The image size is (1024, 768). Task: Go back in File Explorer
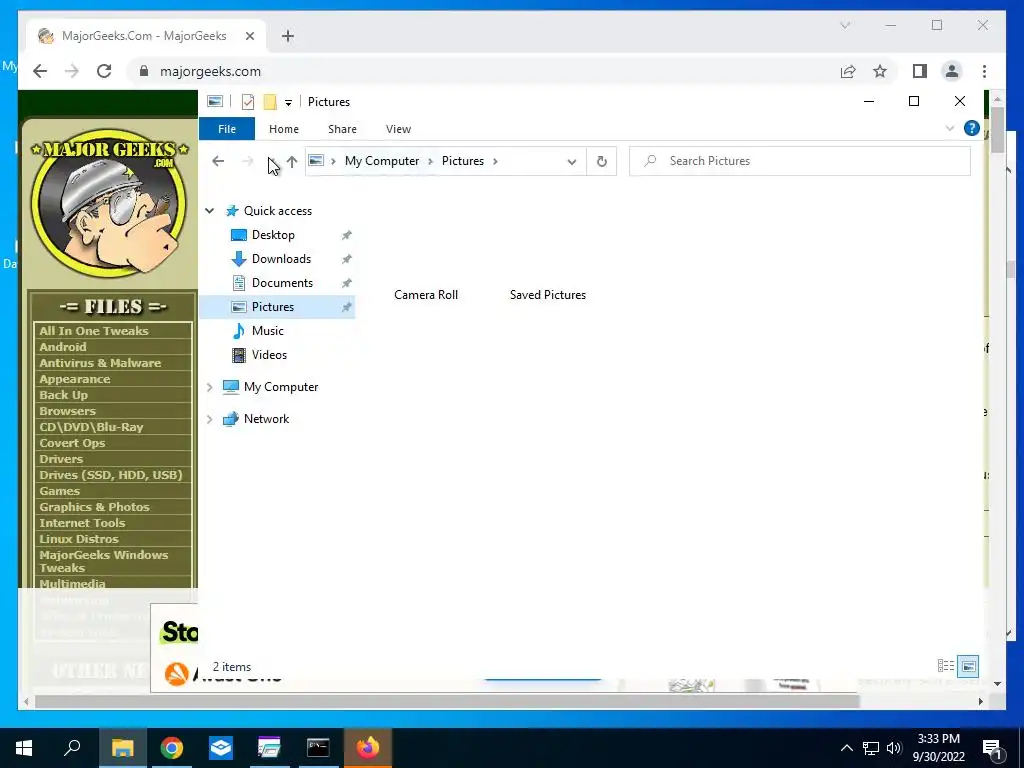pos(218,161)
